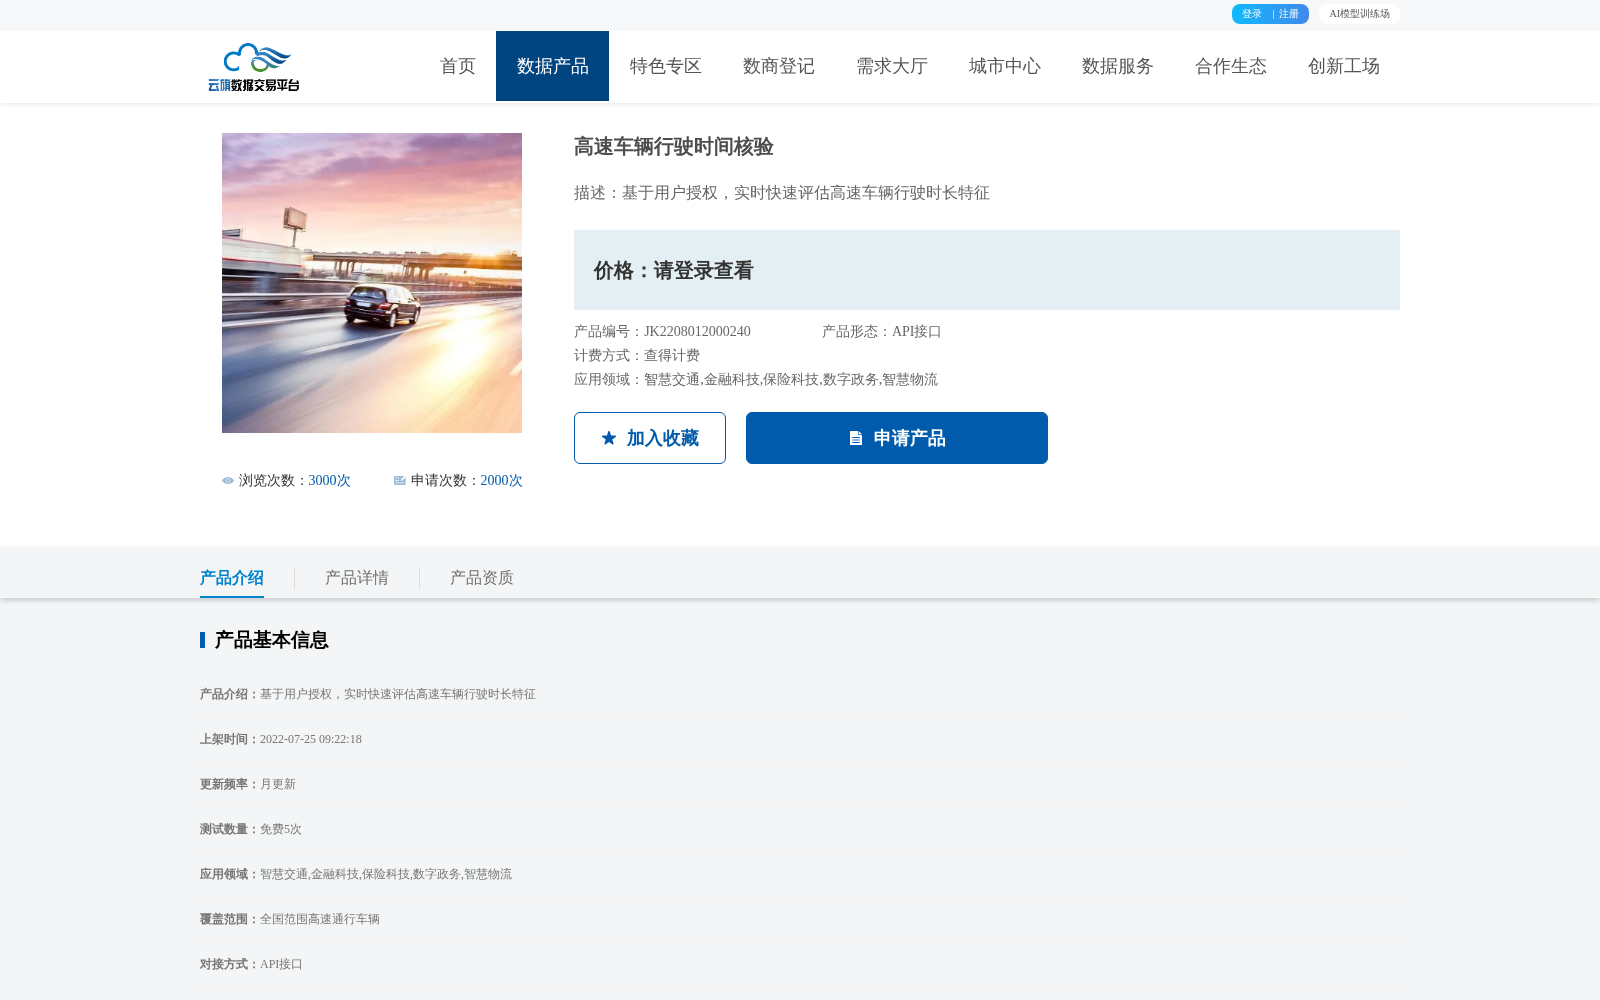
Task: Click product number JK2208012000240
Action: tap(697, 332)
